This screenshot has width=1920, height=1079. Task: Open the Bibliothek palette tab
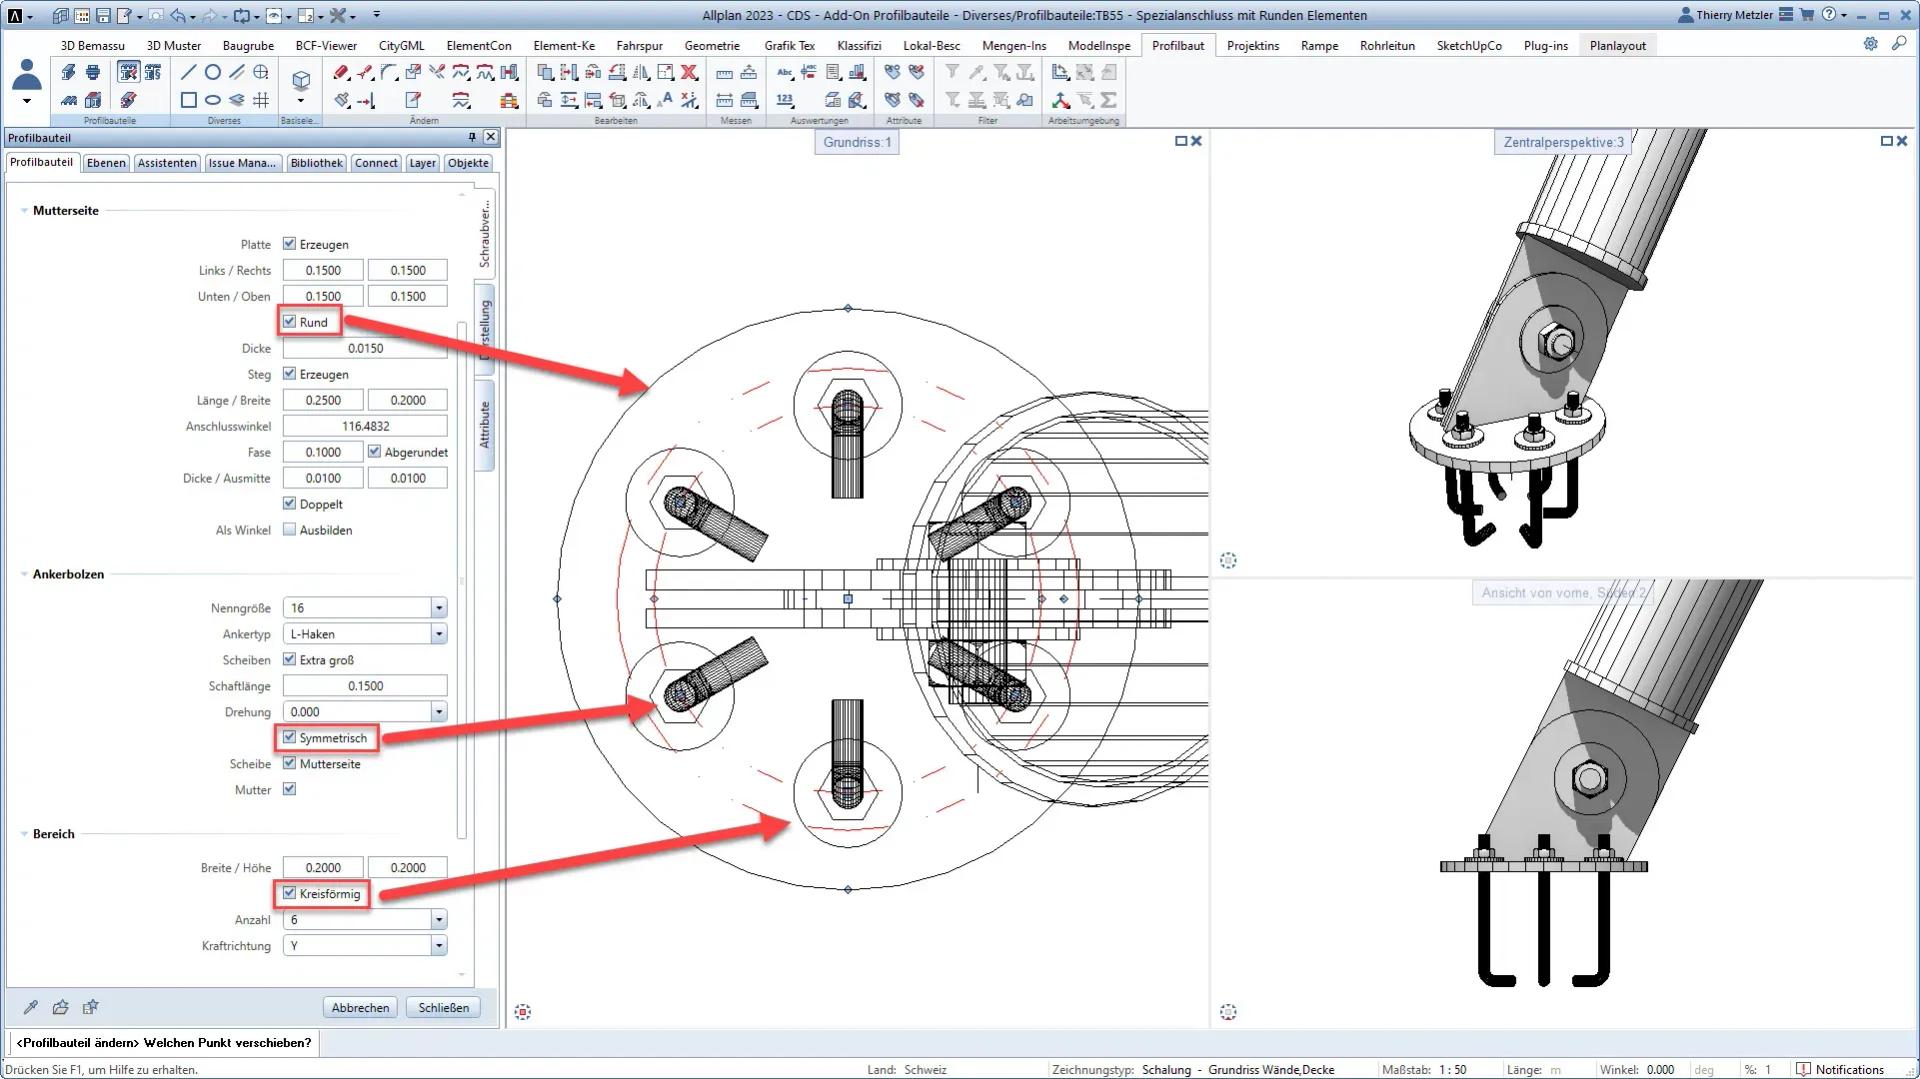(316, 163)
